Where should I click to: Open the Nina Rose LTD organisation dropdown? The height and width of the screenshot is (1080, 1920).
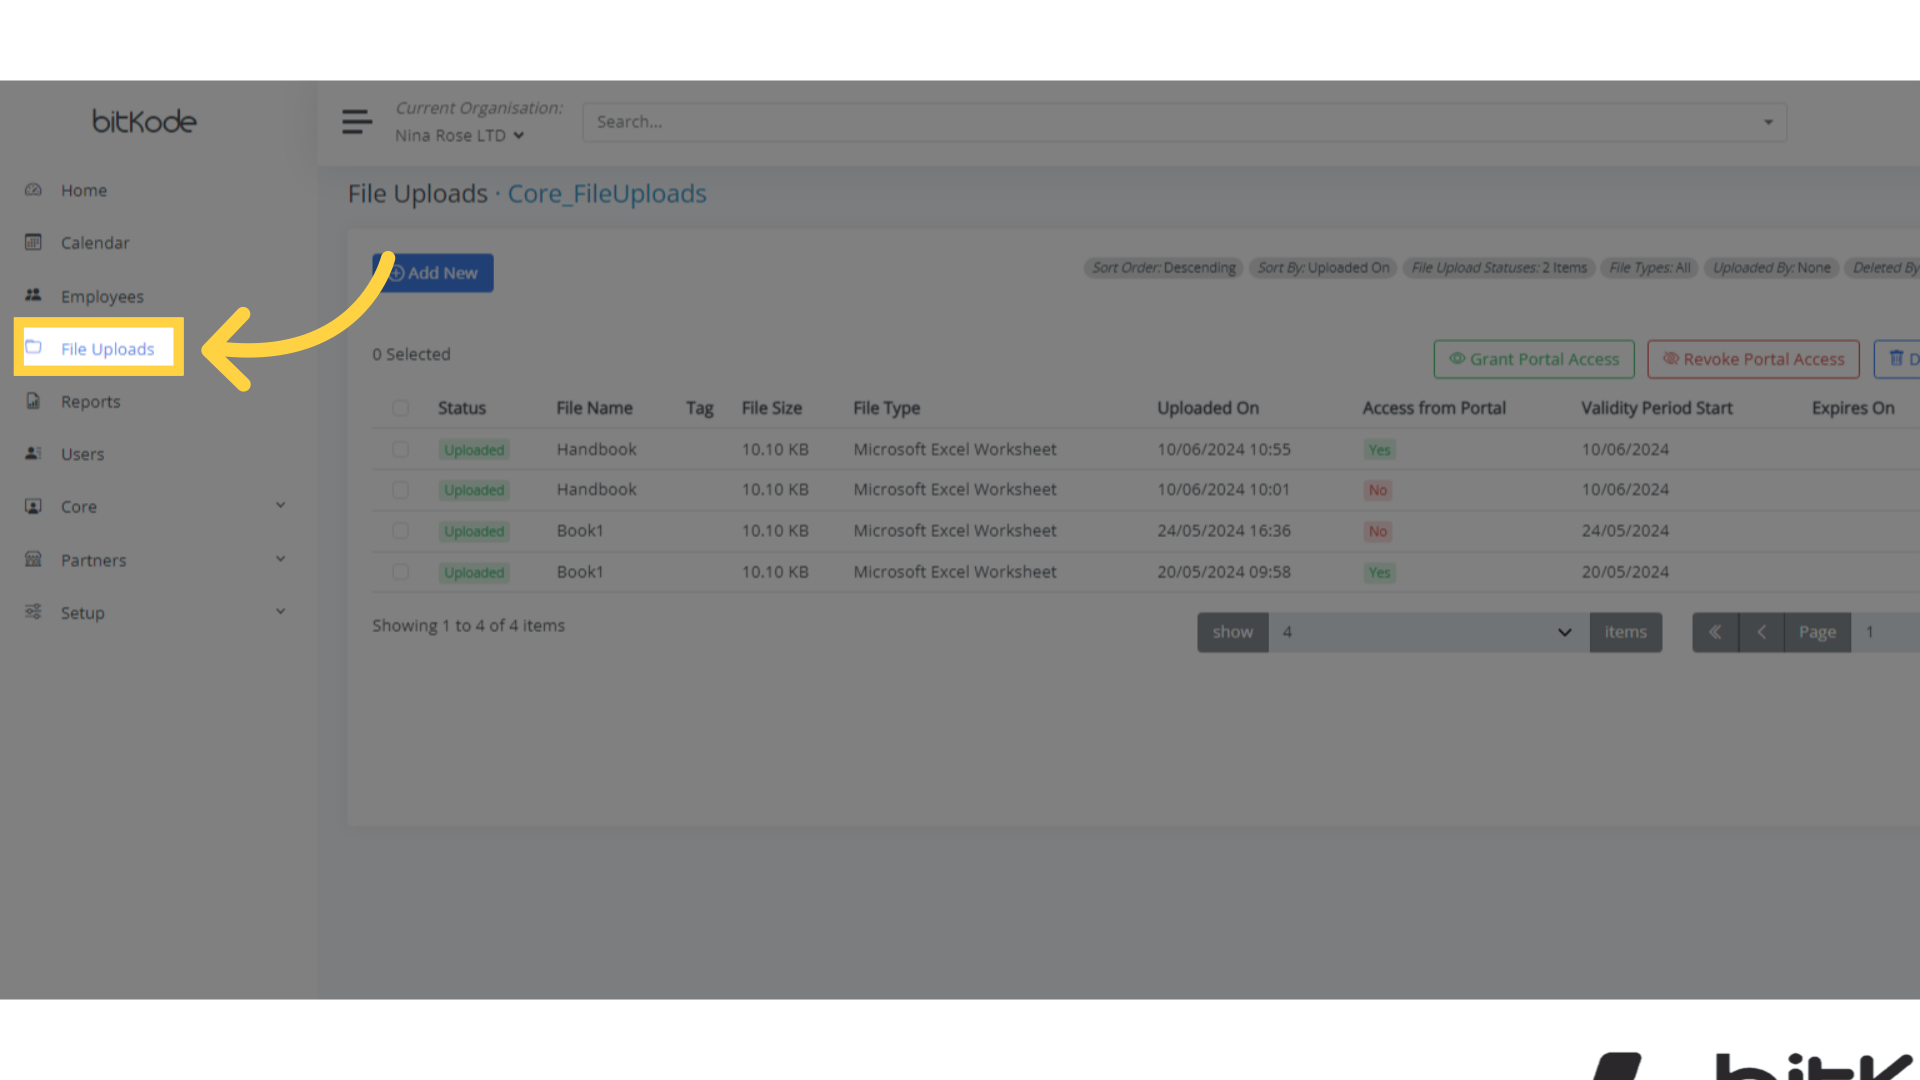click(x=459, y=135)
